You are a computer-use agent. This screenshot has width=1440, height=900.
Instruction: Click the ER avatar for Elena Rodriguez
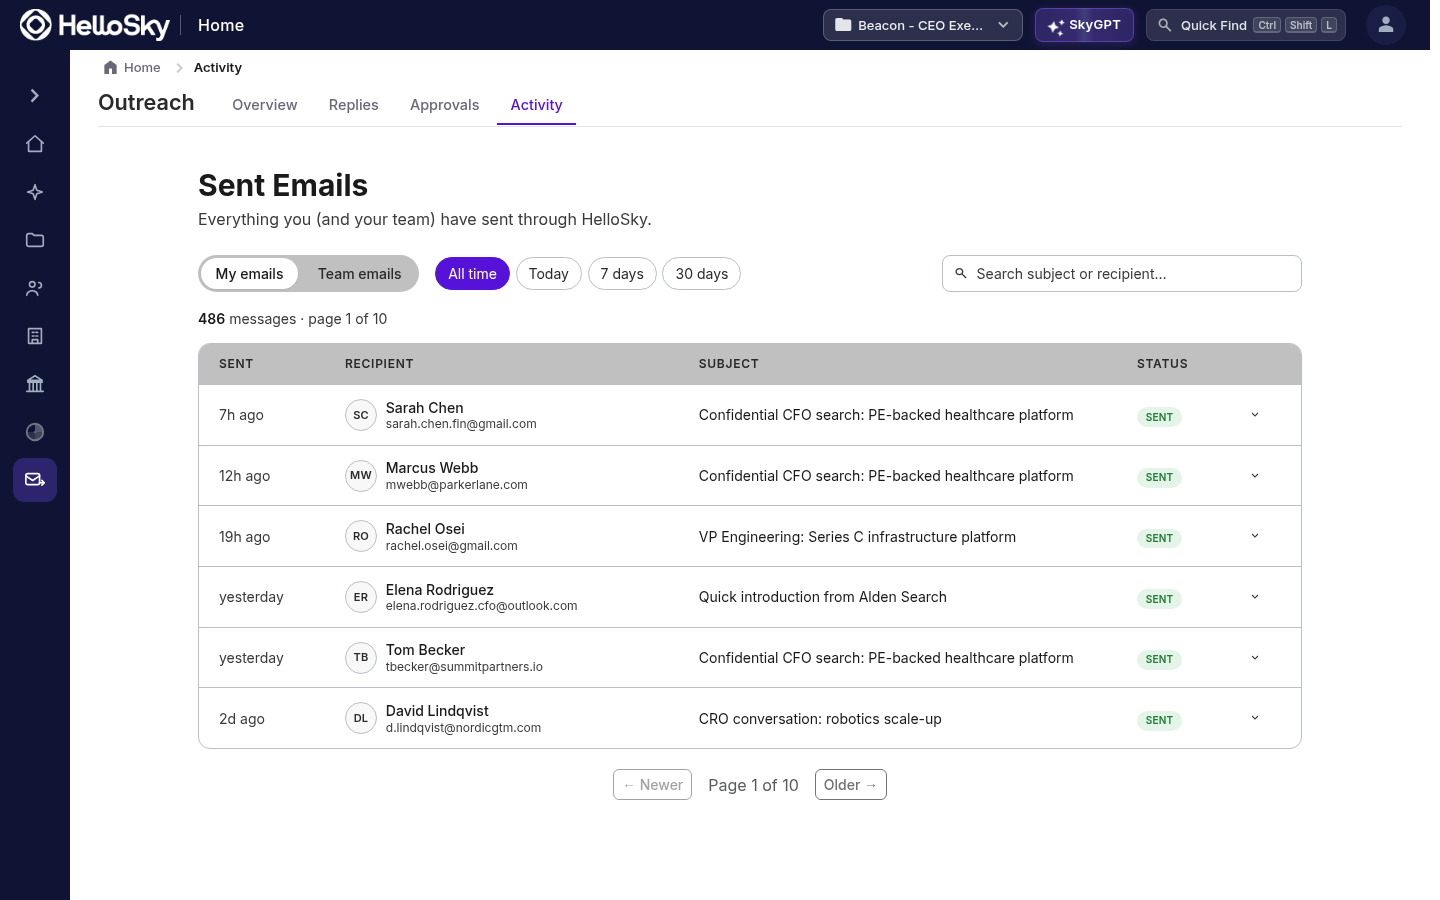(361, 597)
